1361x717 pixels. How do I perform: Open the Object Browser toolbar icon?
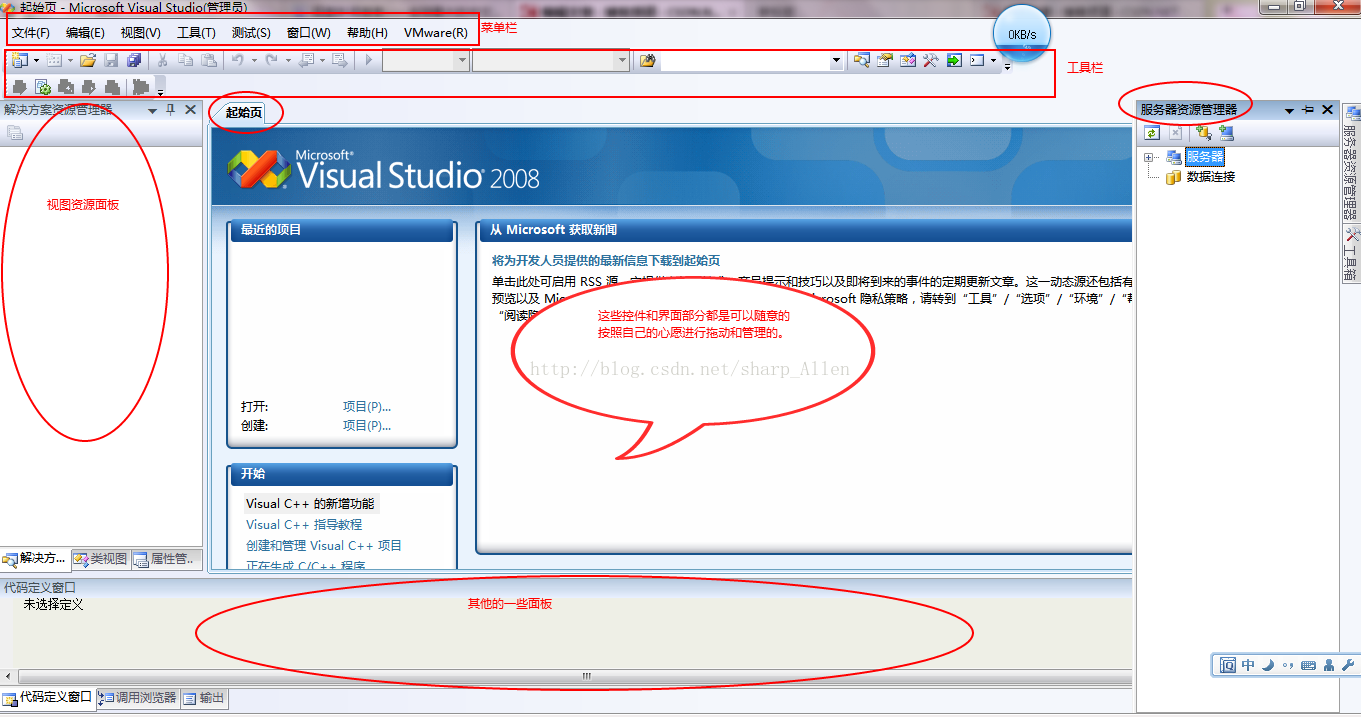pos(907,60)
